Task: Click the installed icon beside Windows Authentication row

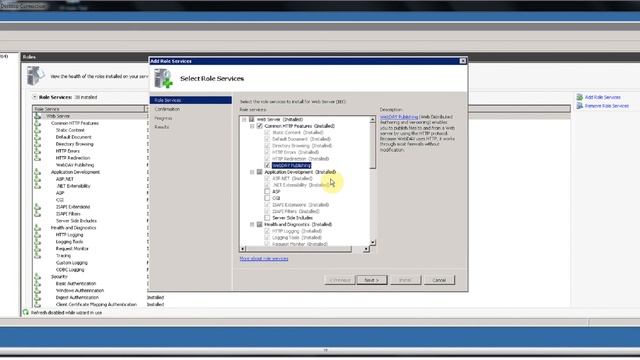Action: [38, 291]
